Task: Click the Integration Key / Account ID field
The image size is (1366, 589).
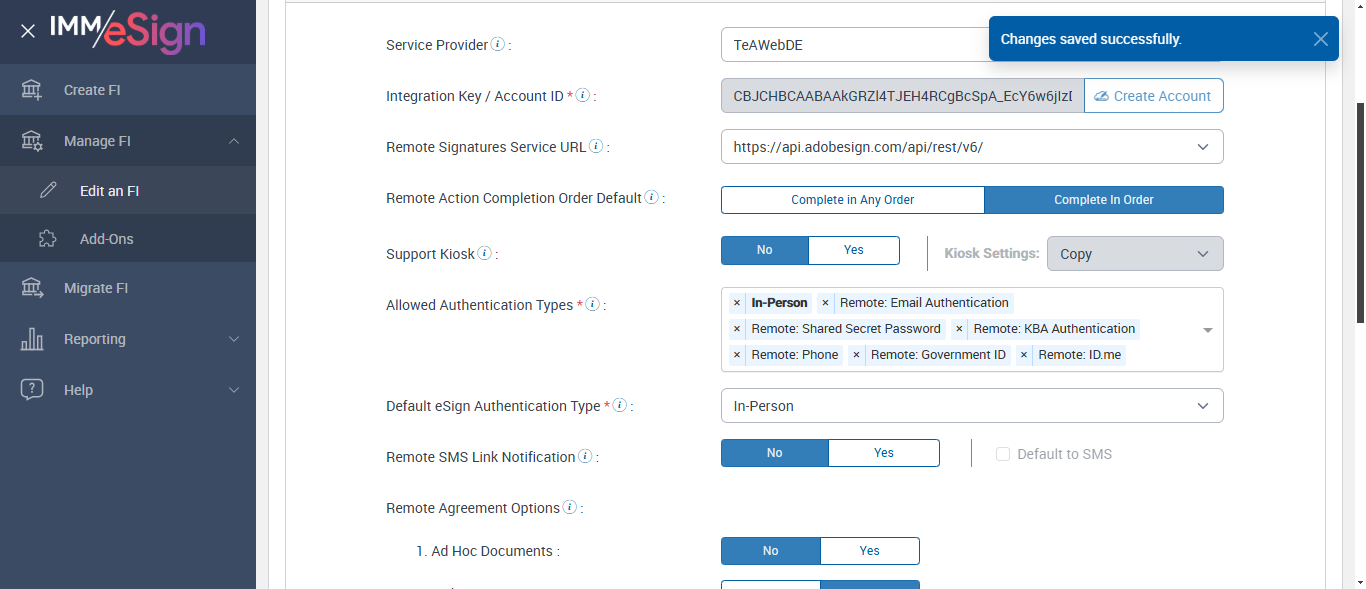Action: point(901,96)
